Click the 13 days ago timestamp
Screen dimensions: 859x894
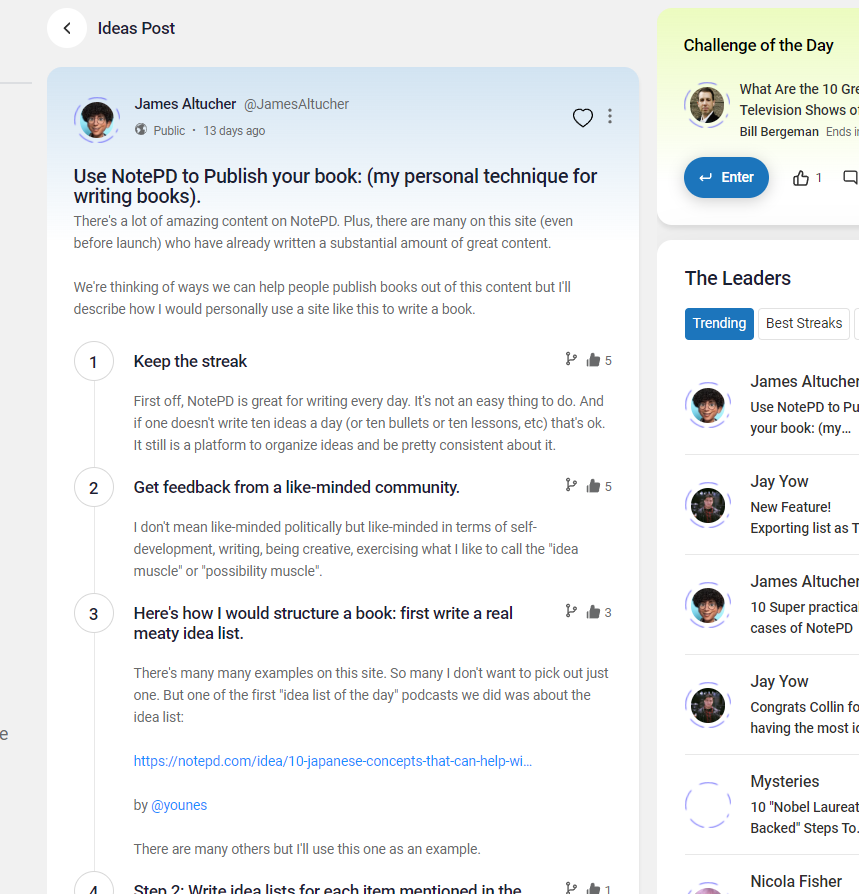(234, 131)
